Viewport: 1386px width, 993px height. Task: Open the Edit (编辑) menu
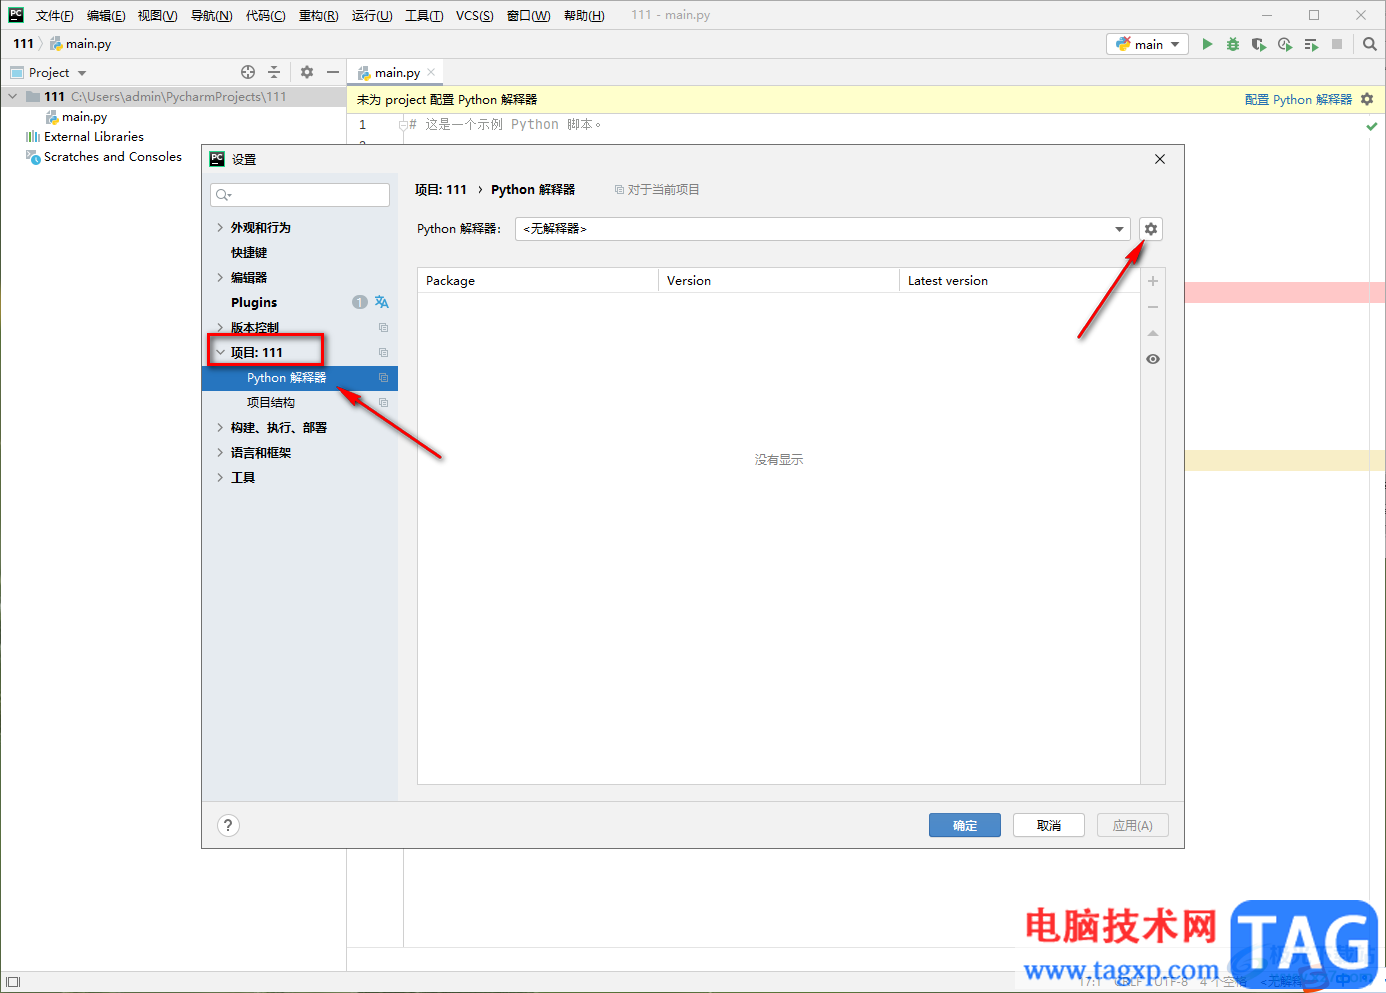click(105, 15)
